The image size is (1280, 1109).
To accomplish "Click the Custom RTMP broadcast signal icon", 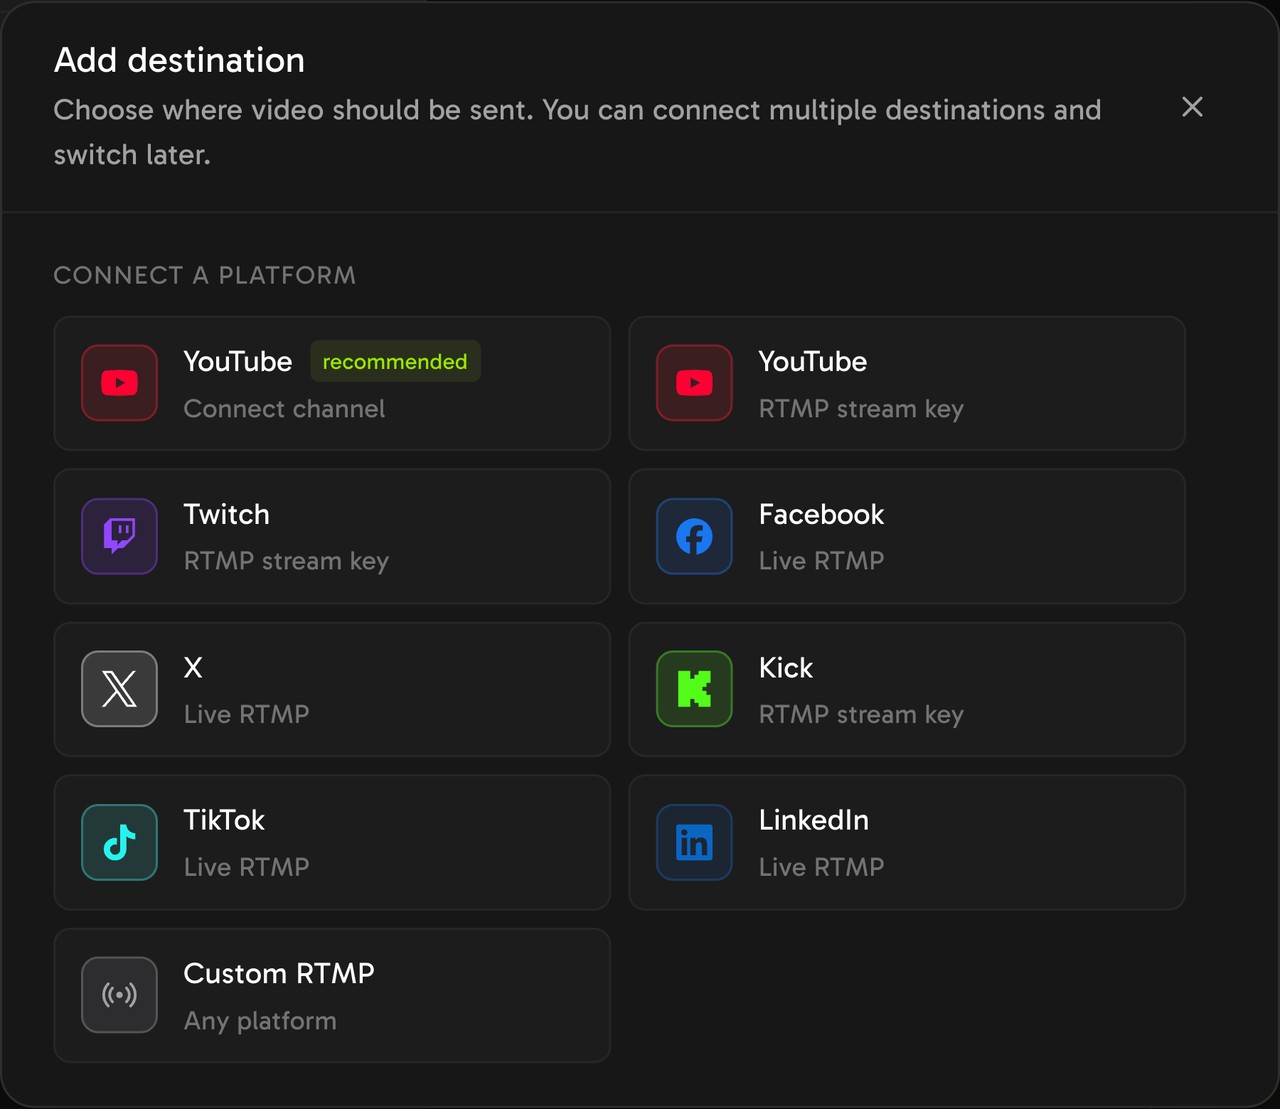I will (x=119, y=995).
